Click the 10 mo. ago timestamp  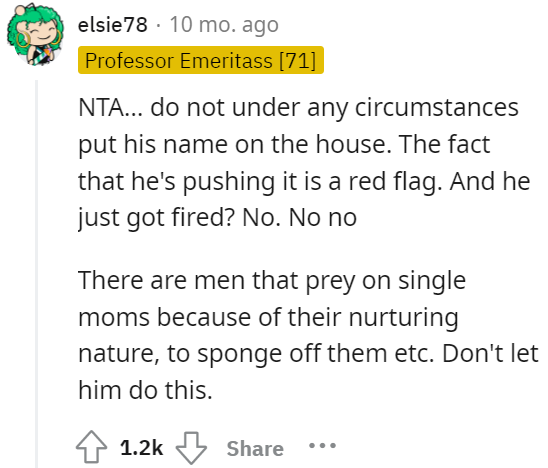[224, 25]
